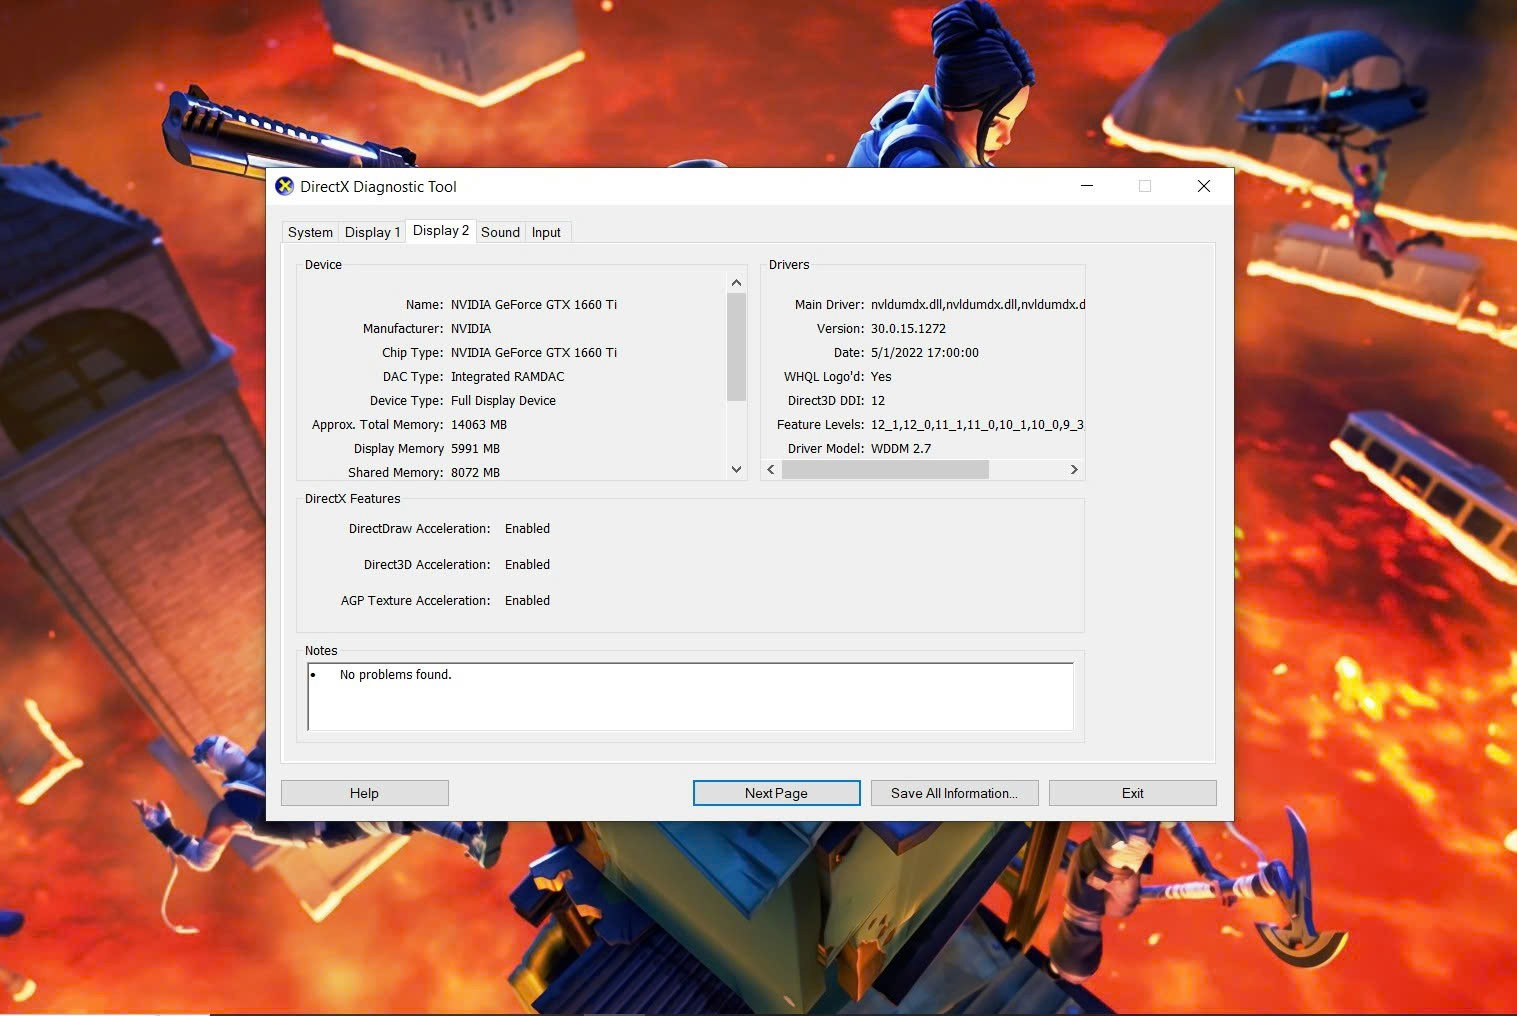Click the Device list scroll down arrow
This screenshot has width=1517, height=1016.
coord(737,469)
